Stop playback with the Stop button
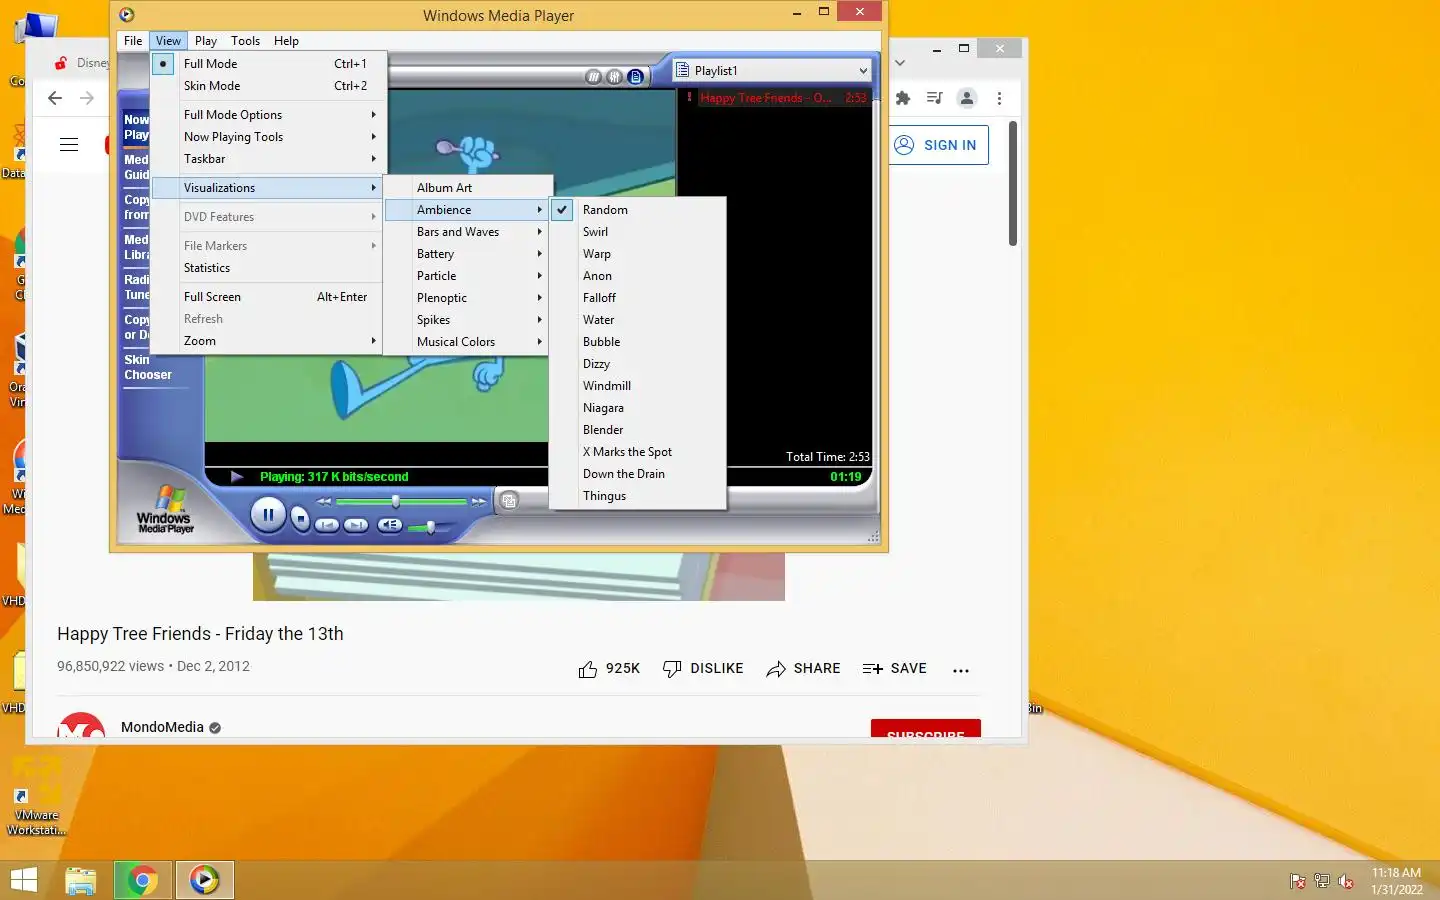1440x900 pixels. click(300, 519)
